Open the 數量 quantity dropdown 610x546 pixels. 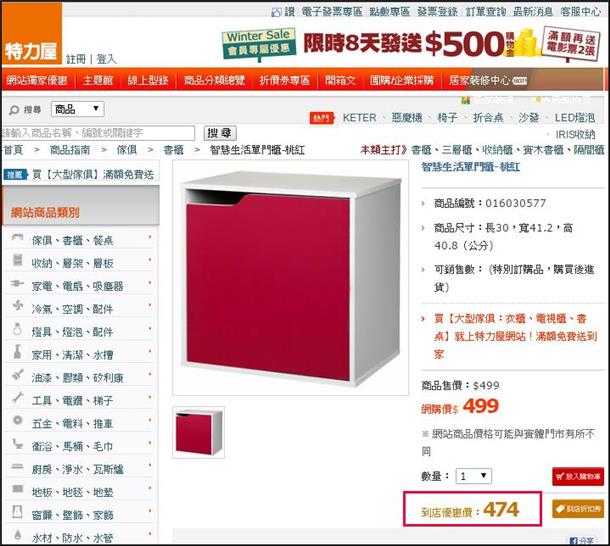tap(473, 476)
